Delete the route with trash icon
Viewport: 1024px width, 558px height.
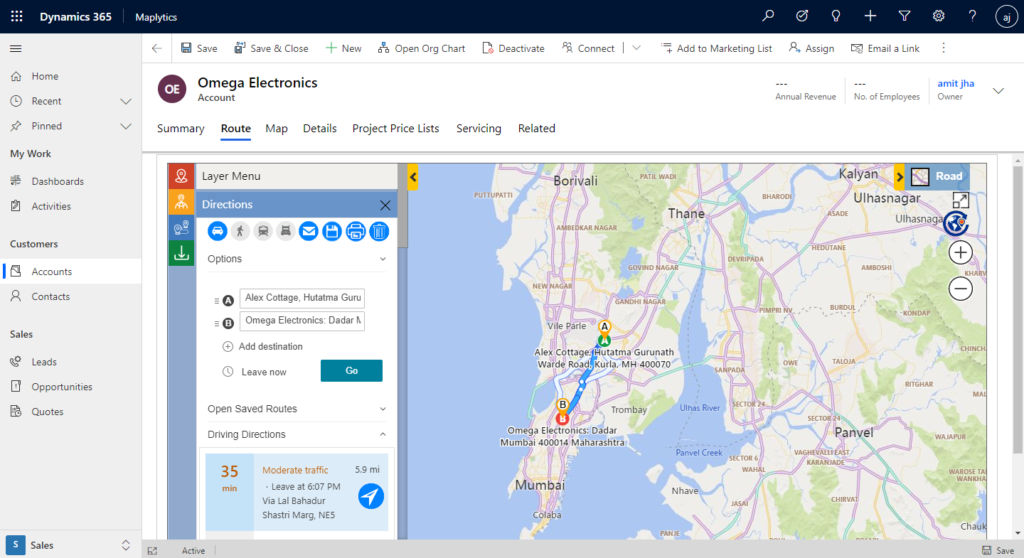coord(379,231)
